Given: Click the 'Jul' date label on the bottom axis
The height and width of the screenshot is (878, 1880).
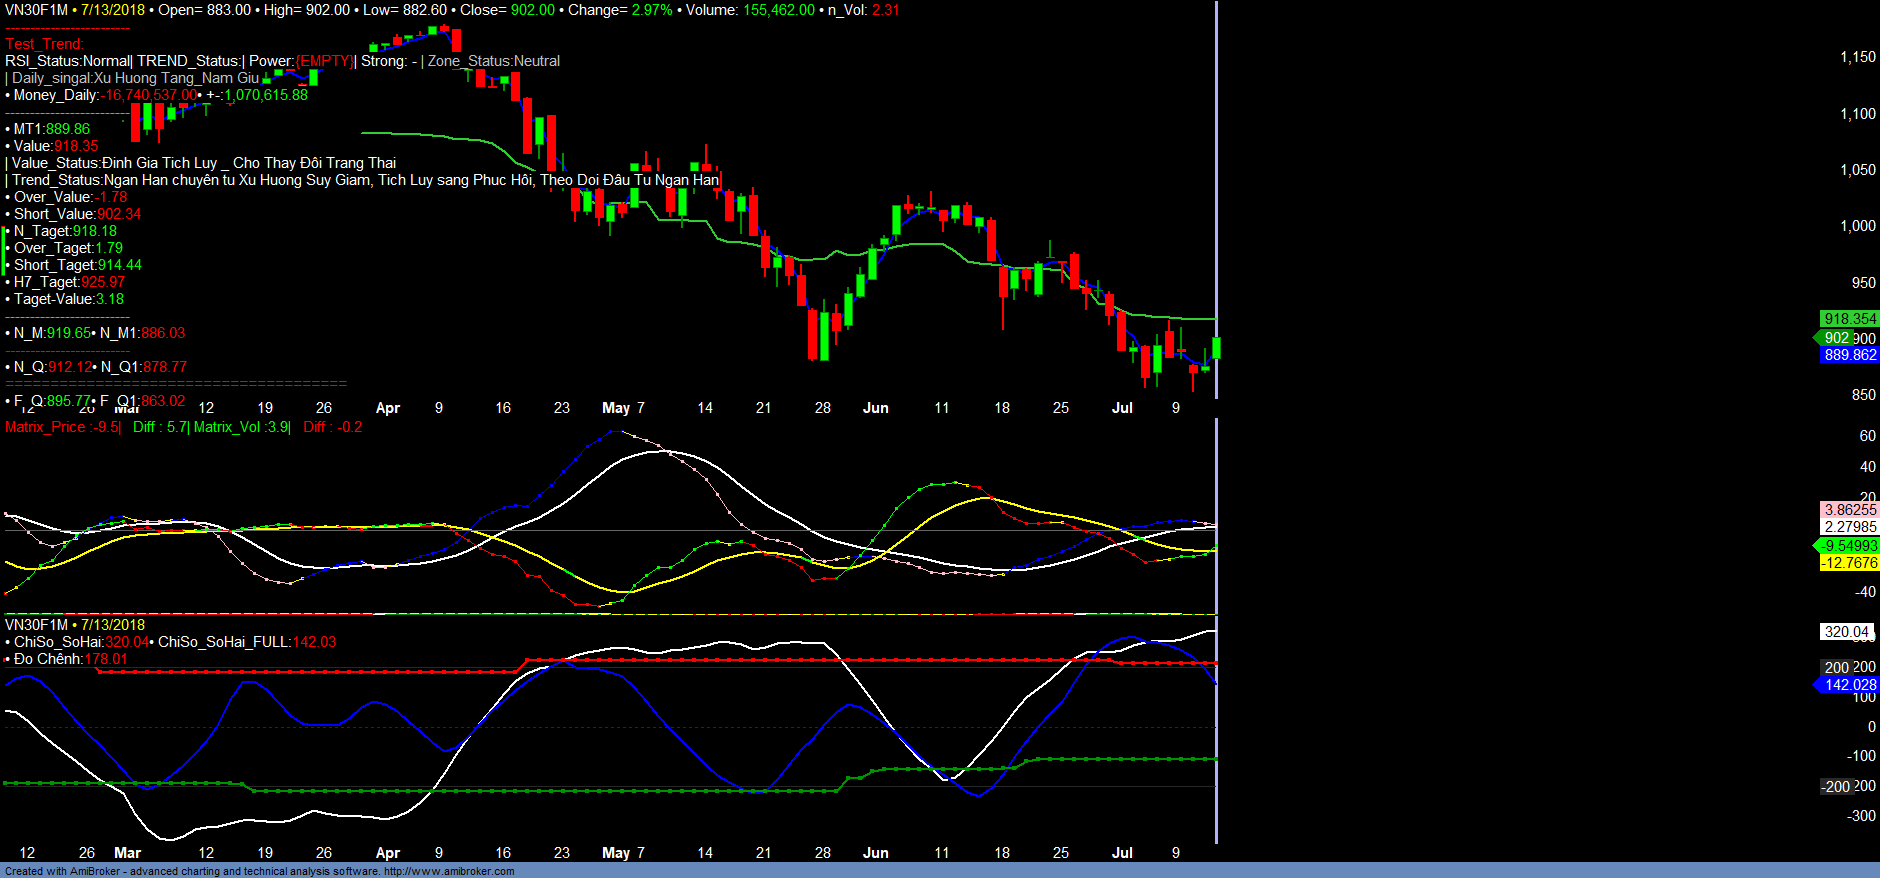Looking at the screenshot, I should [x=1122, y=853].
